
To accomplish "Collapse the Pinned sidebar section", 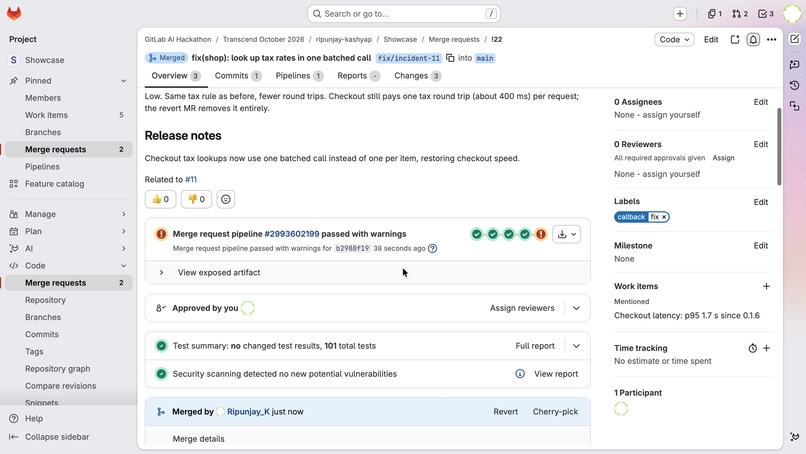I will [123, 81].
